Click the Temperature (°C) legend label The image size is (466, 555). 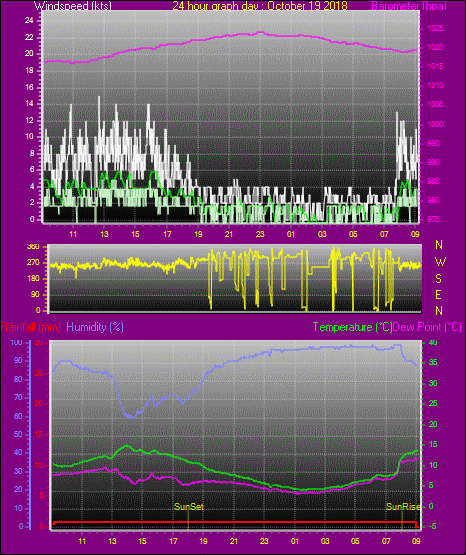point(352,327)
